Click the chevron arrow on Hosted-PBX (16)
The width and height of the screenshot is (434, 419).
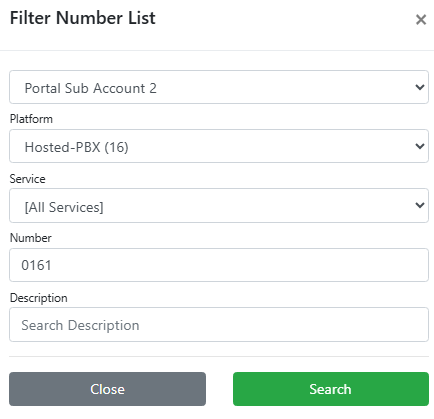pos(420,146)
